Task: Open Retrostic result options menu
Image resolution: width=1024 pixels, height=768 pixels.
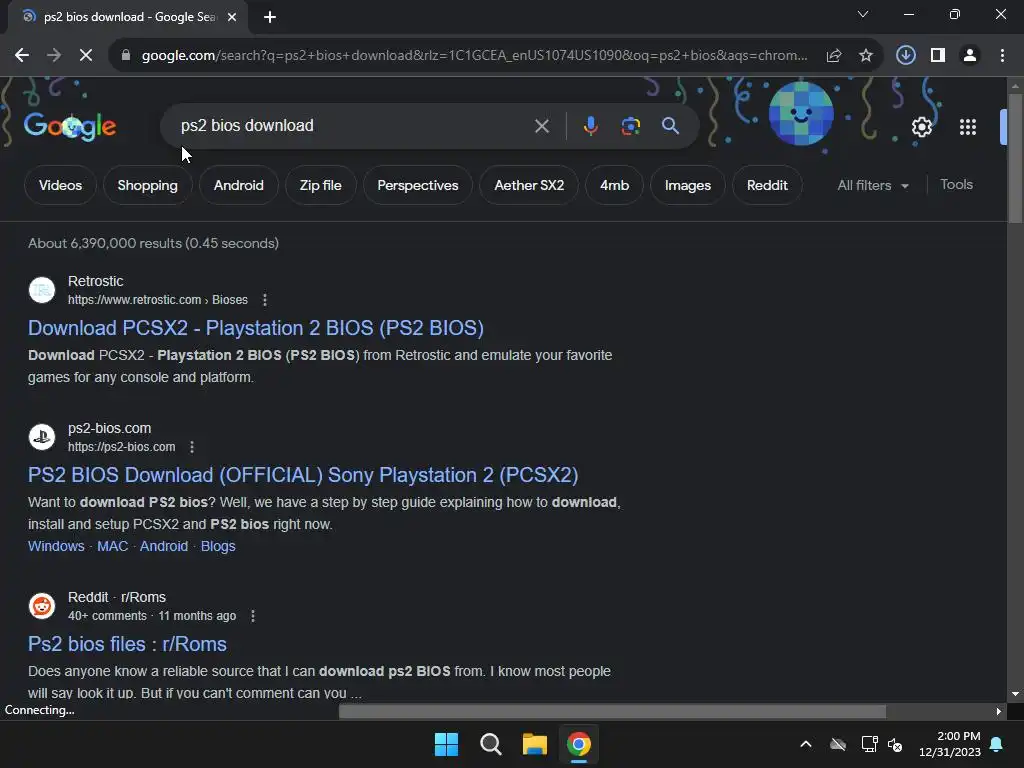Action: coord(264,300)
